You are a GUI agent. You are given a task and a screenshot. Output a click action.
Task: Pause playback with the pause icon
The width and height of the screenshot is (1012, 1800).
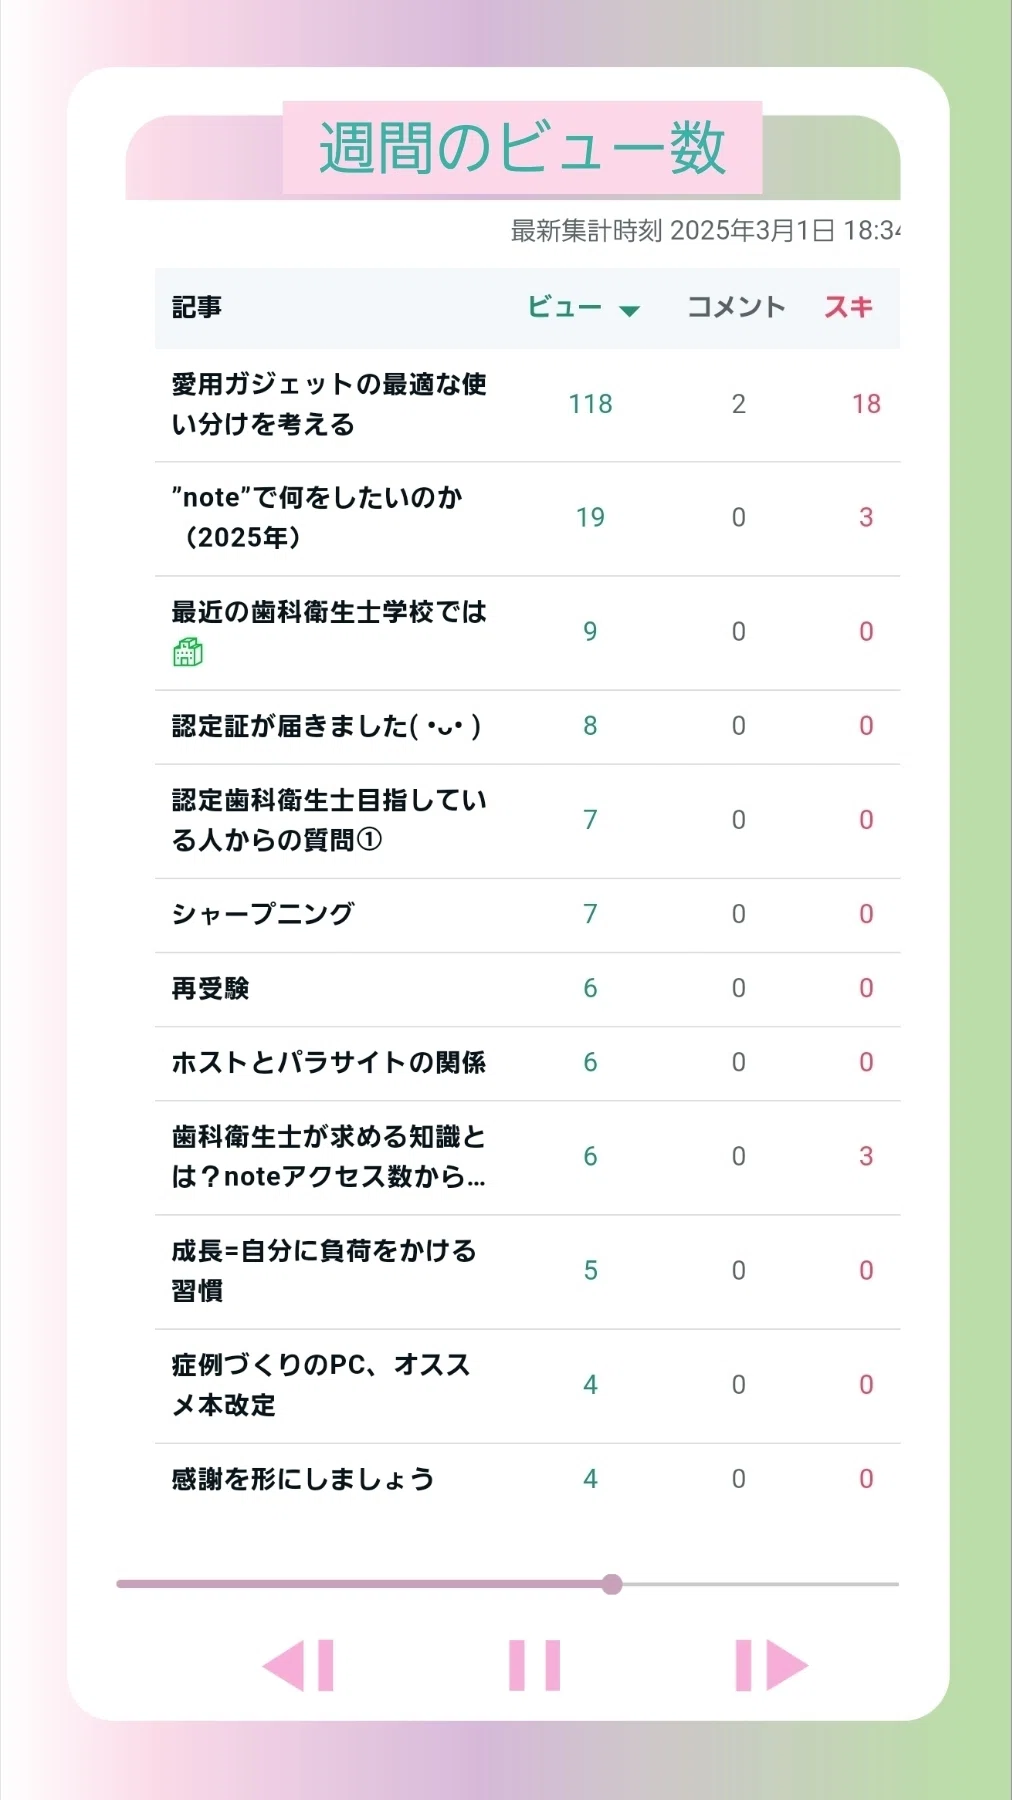(x=534, y=1665)
